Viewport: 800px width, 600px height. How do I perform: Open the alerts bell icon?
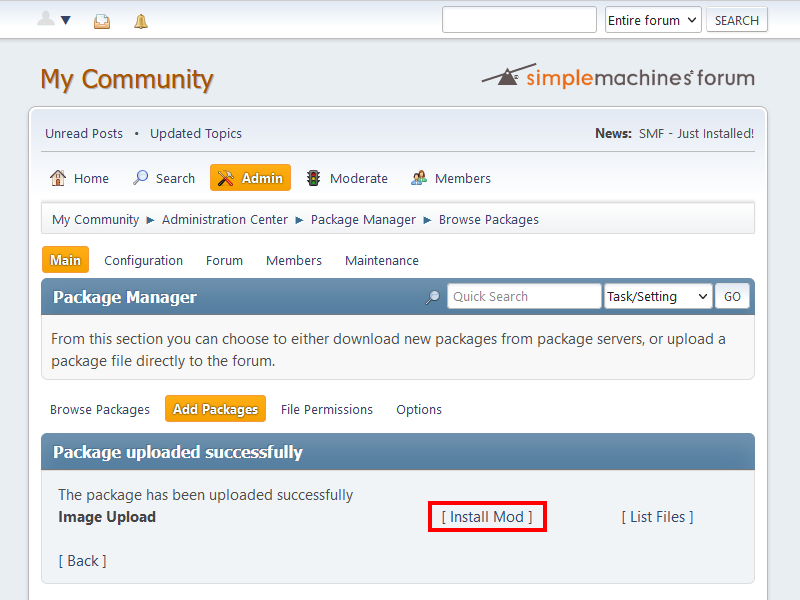141,21
